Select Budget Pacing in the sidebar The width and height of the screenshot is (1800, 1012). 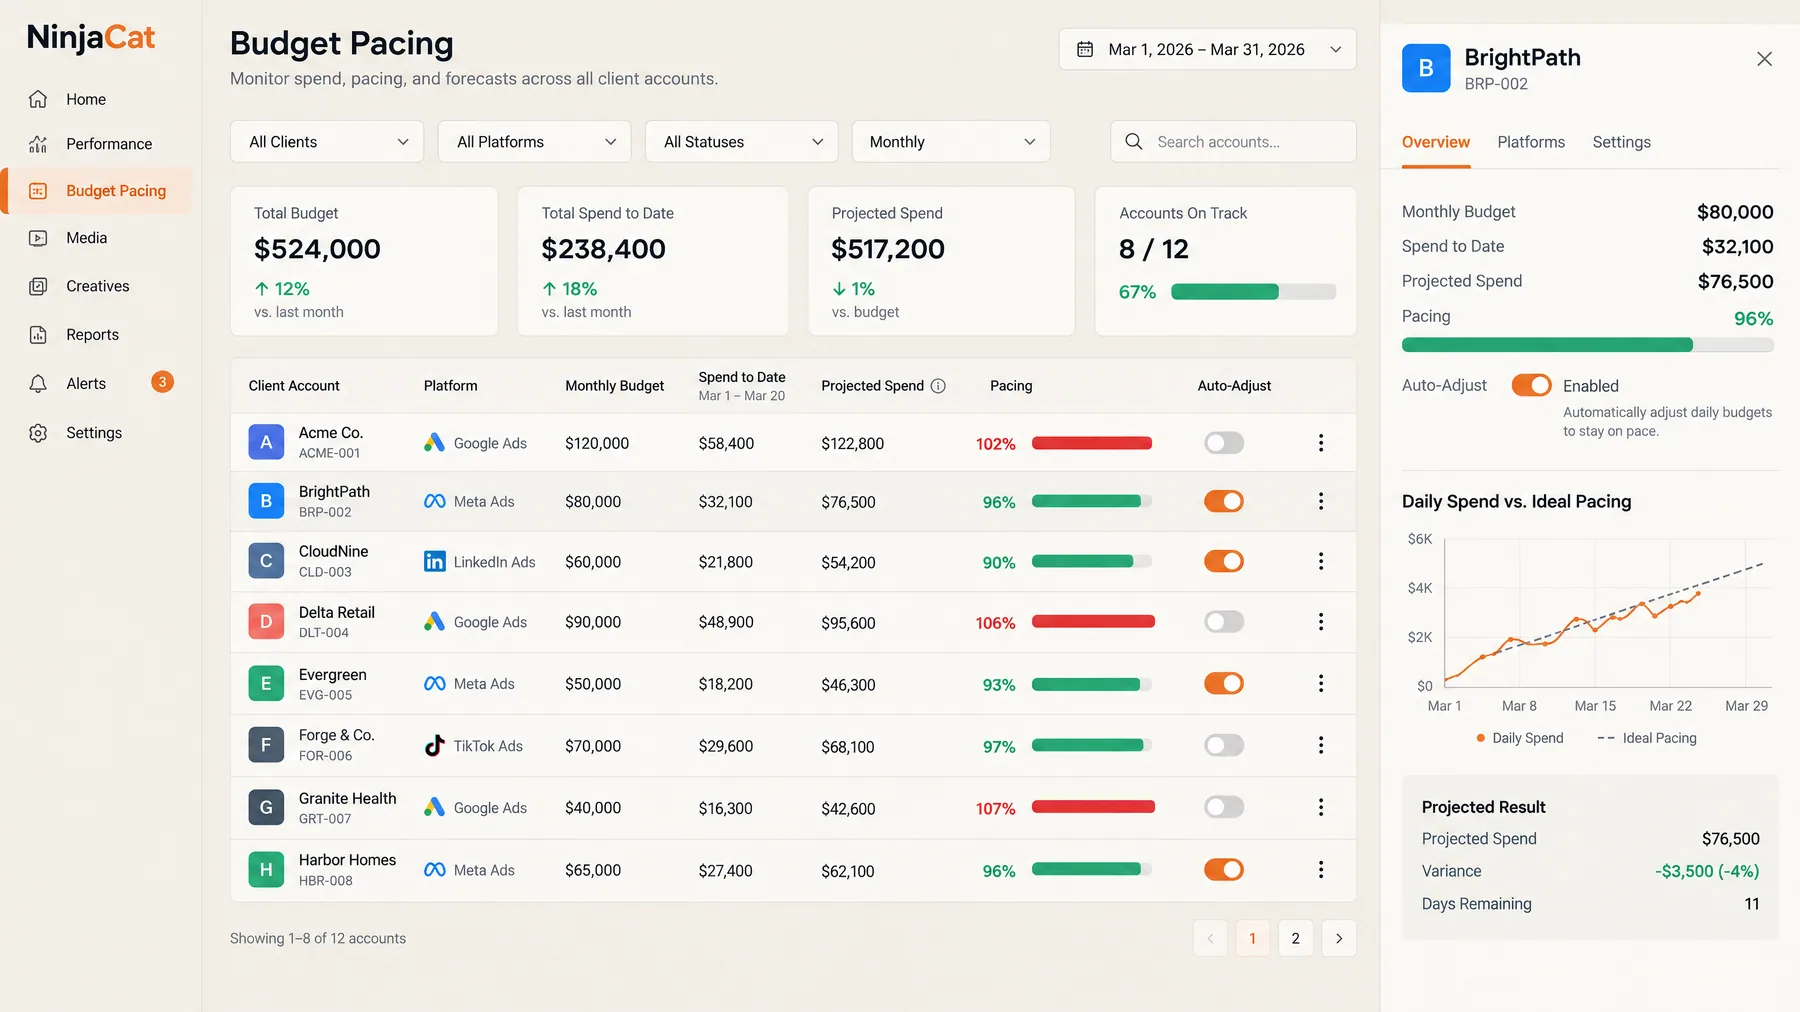98,191
